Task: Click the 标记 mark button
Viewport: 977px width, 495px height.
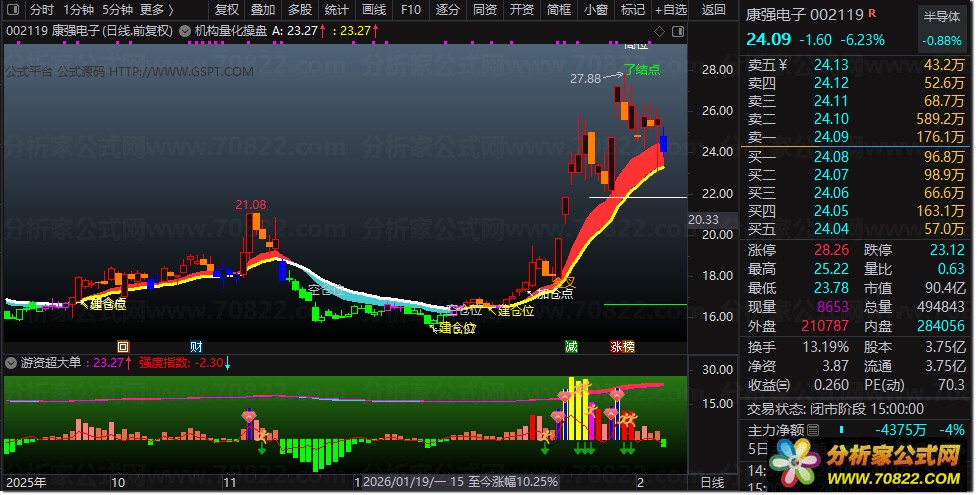Action: (632, 9)
